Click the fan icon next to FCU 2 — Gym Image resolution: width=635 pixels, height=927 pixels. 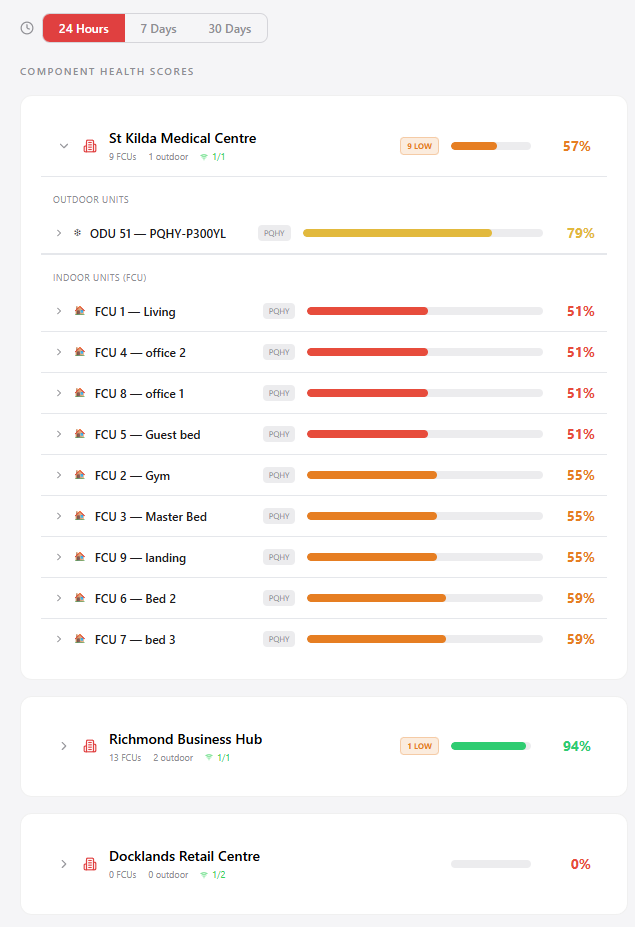(80, 475)
